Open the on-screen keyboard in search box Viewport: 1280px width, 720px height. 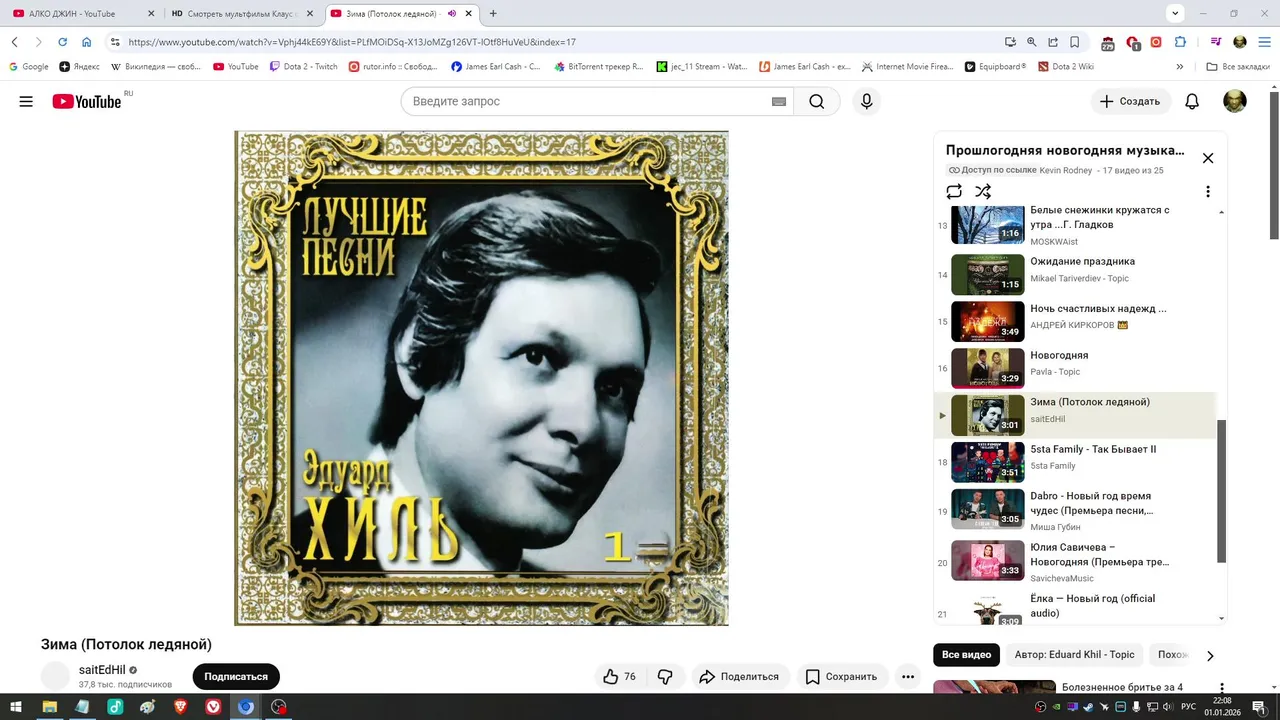779,101
